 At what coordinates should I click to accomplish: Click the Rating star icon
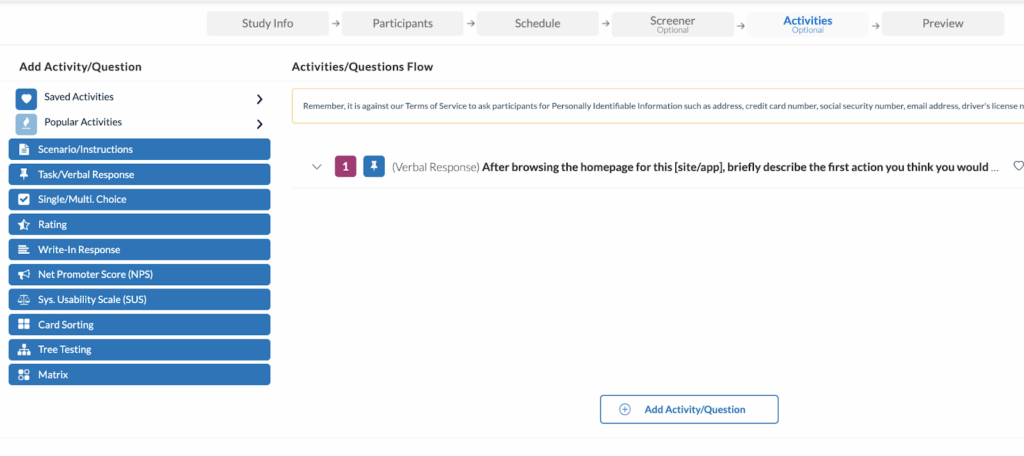24,225
